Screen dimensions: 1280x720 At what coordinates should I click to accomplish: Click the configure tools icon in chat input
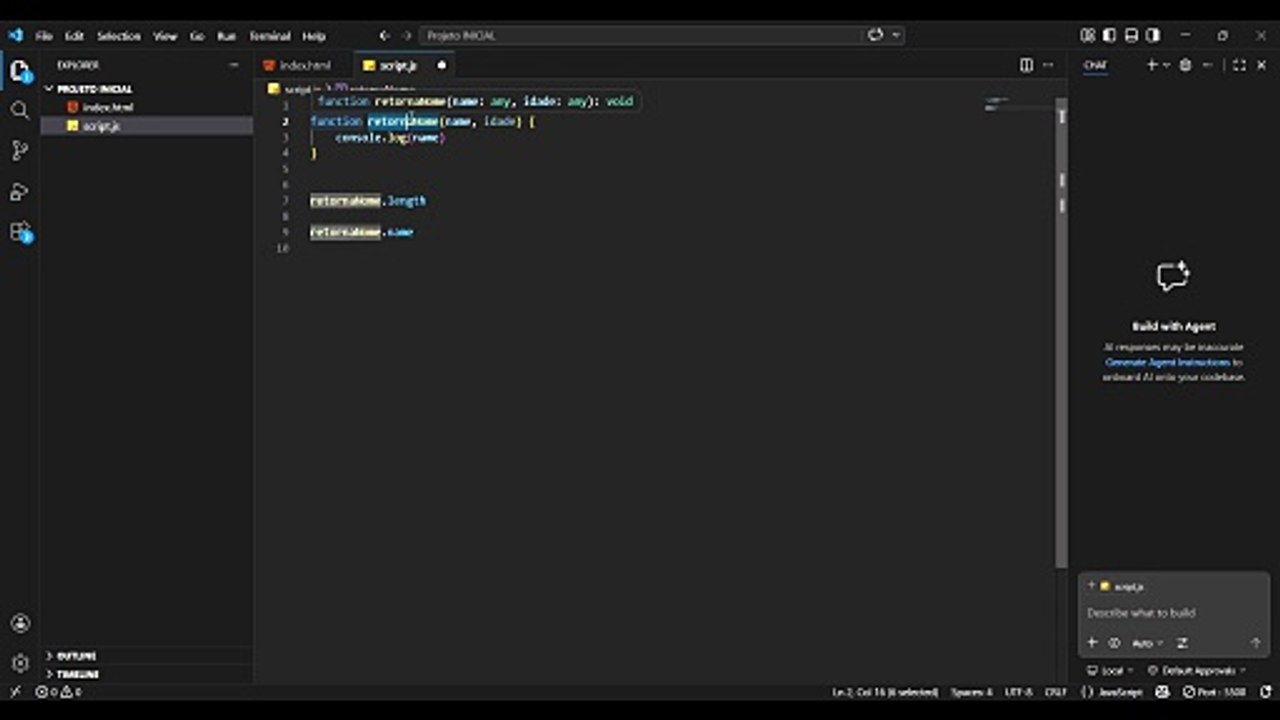point(1114,643)
